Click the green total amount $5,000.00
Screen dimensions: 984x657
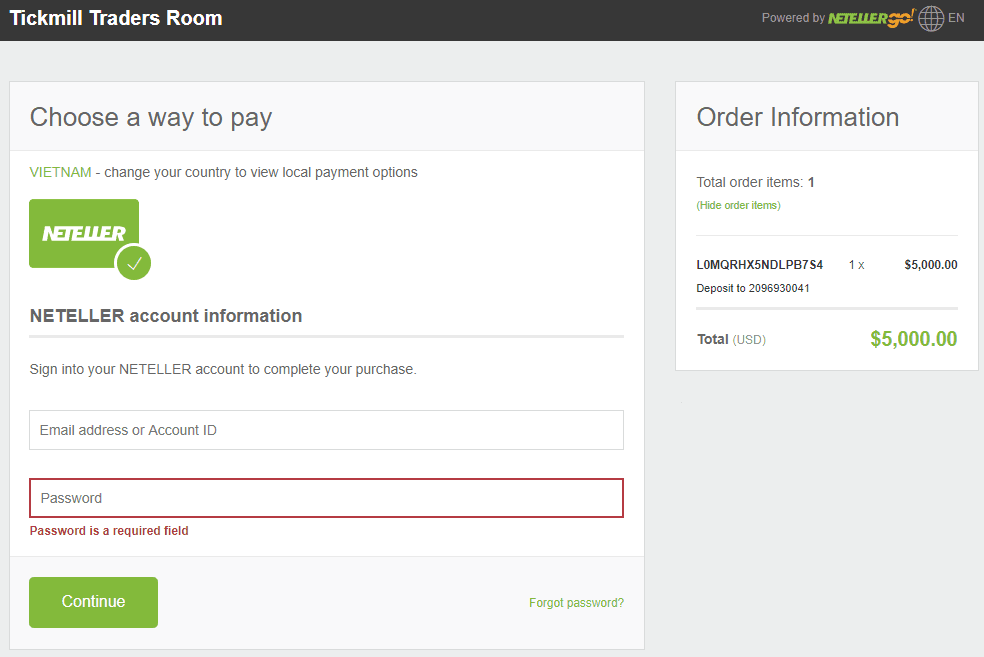point(913,339)
